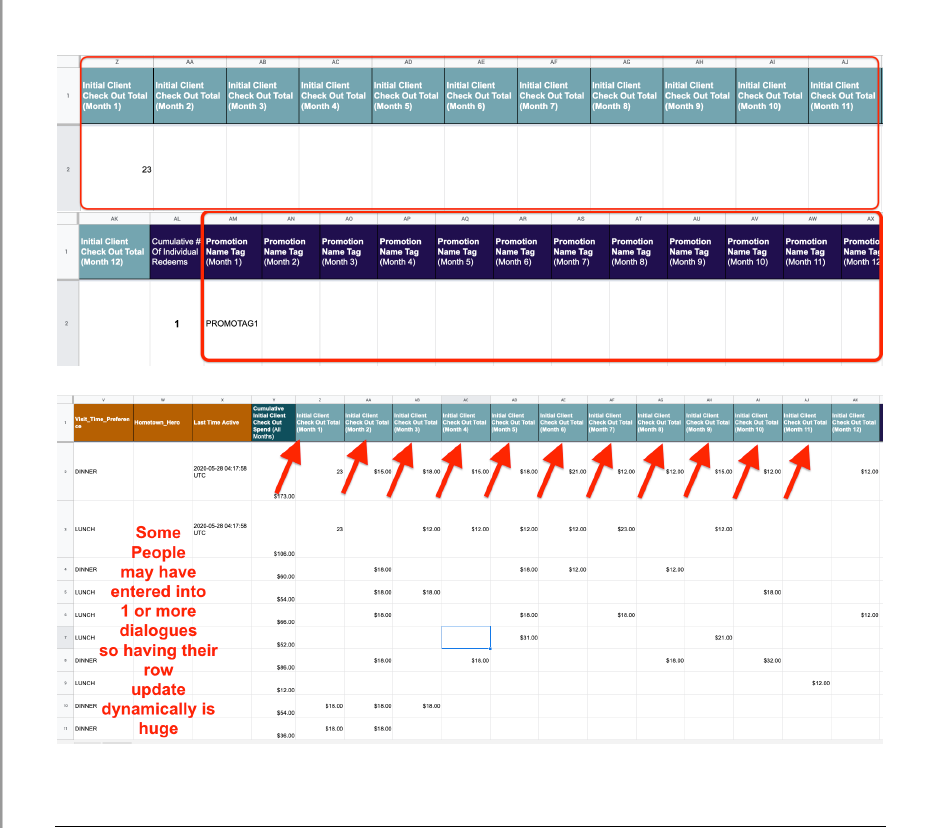Click Month 5 check out header in large-header top sheet
The width and height of the screenshot is (927, 828).
tap(408, 95)
